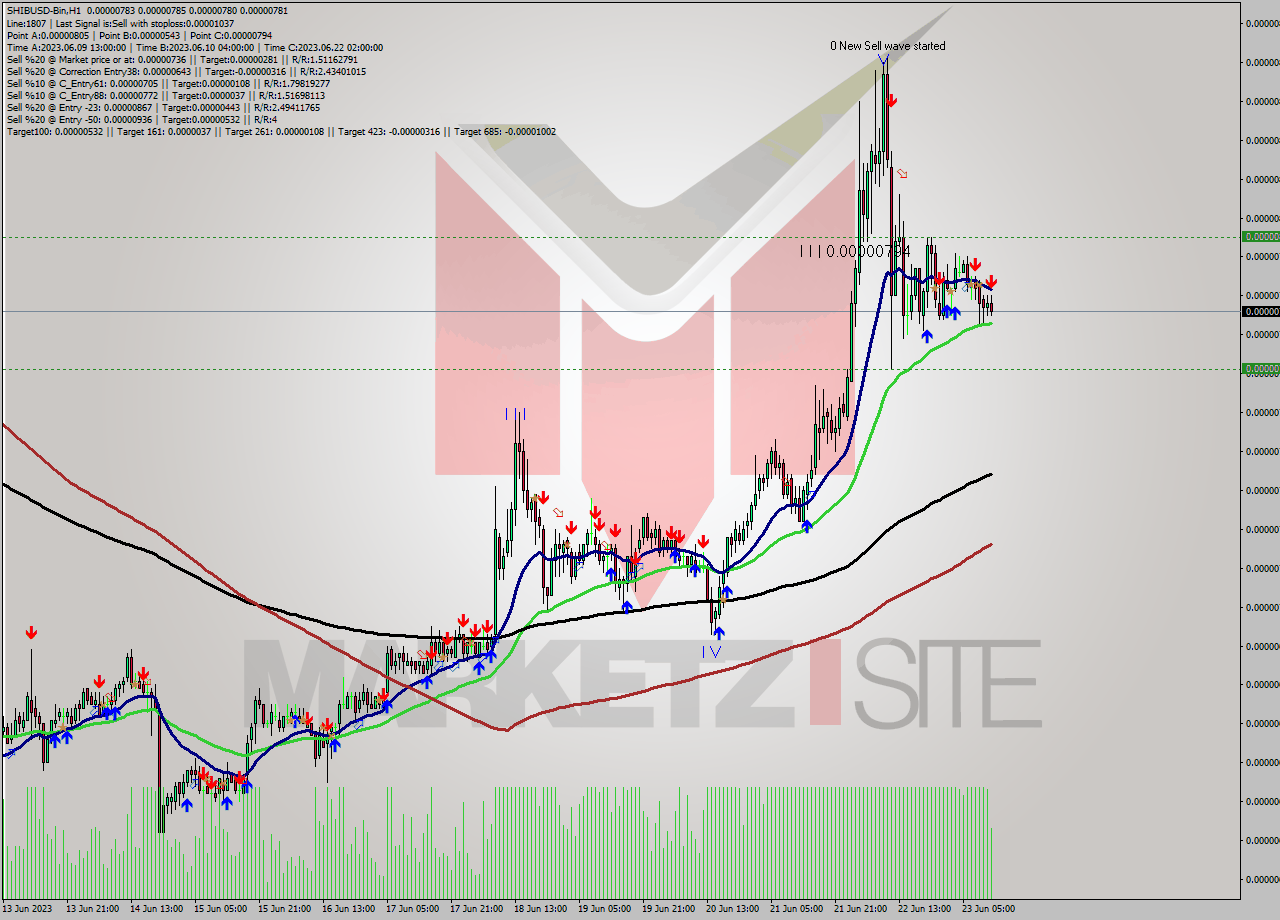Select the 'Sell %10 @ C_Entry88' line
Viewport: 1280px width, 920px height.
[164, 95]
